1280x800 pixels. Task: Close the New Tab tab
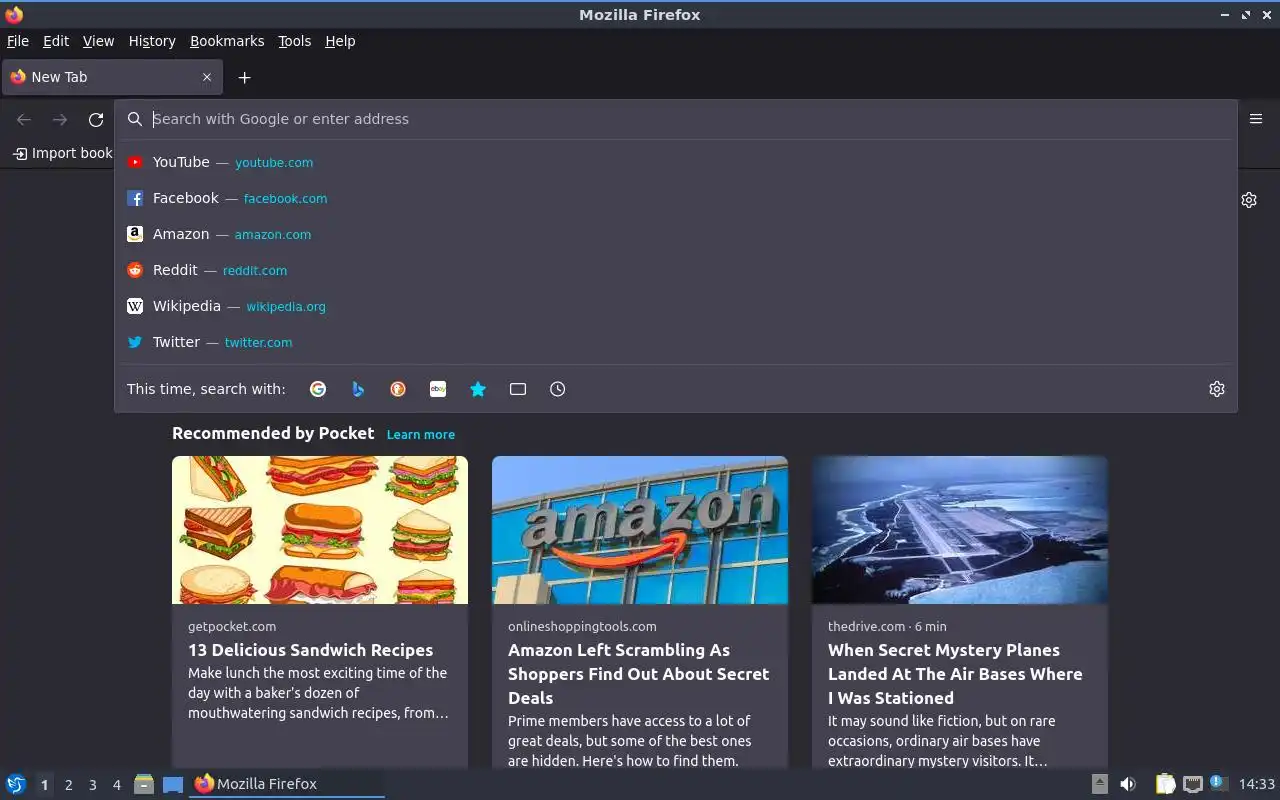click(207, 77)
